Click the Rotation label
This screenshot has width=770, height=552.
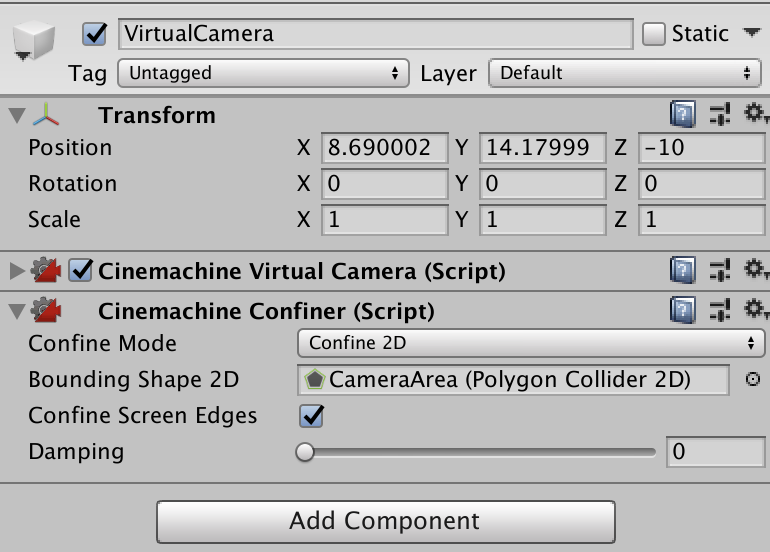73,184
